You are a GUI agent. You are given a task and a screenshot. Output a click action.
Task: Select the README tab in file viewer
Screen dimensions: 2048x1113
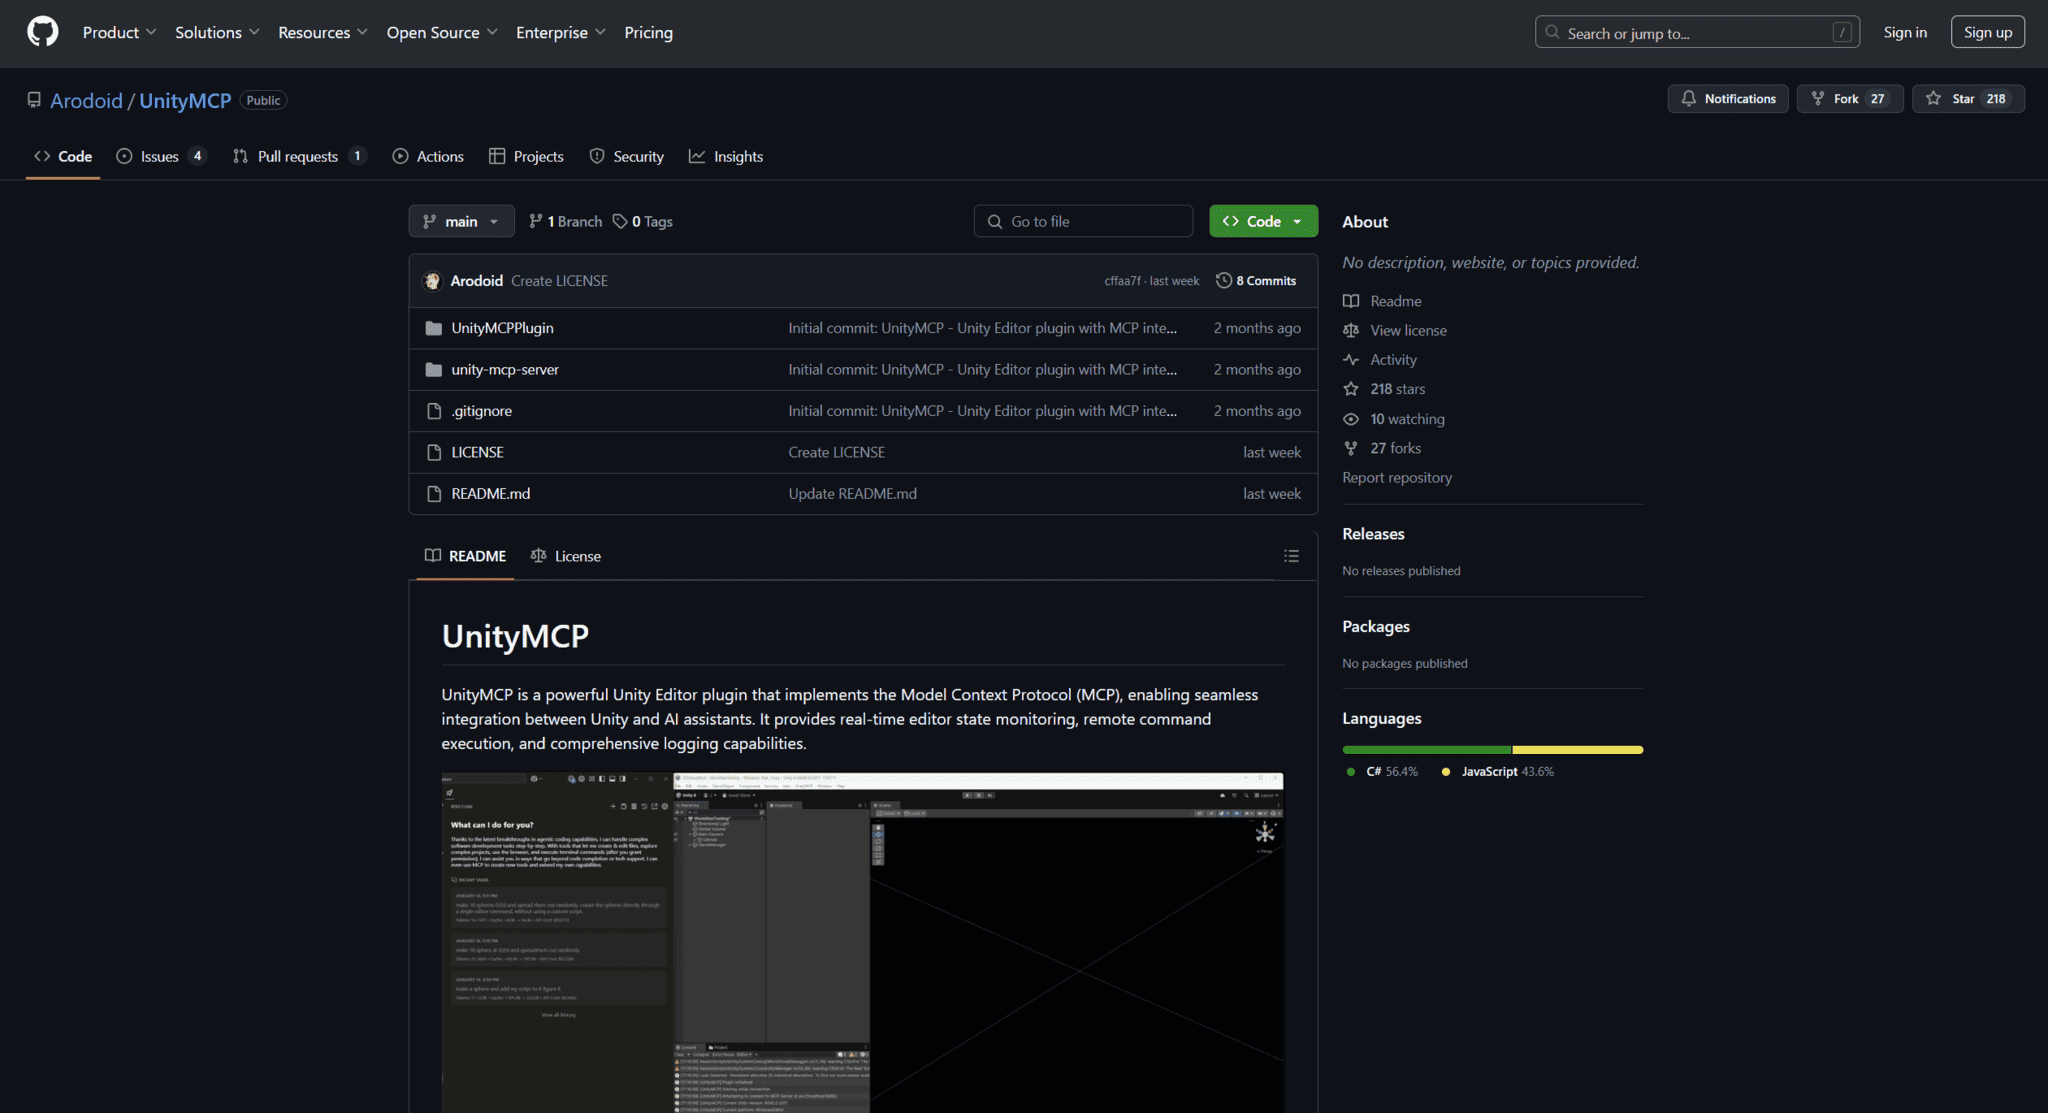(x=465, y=556)
